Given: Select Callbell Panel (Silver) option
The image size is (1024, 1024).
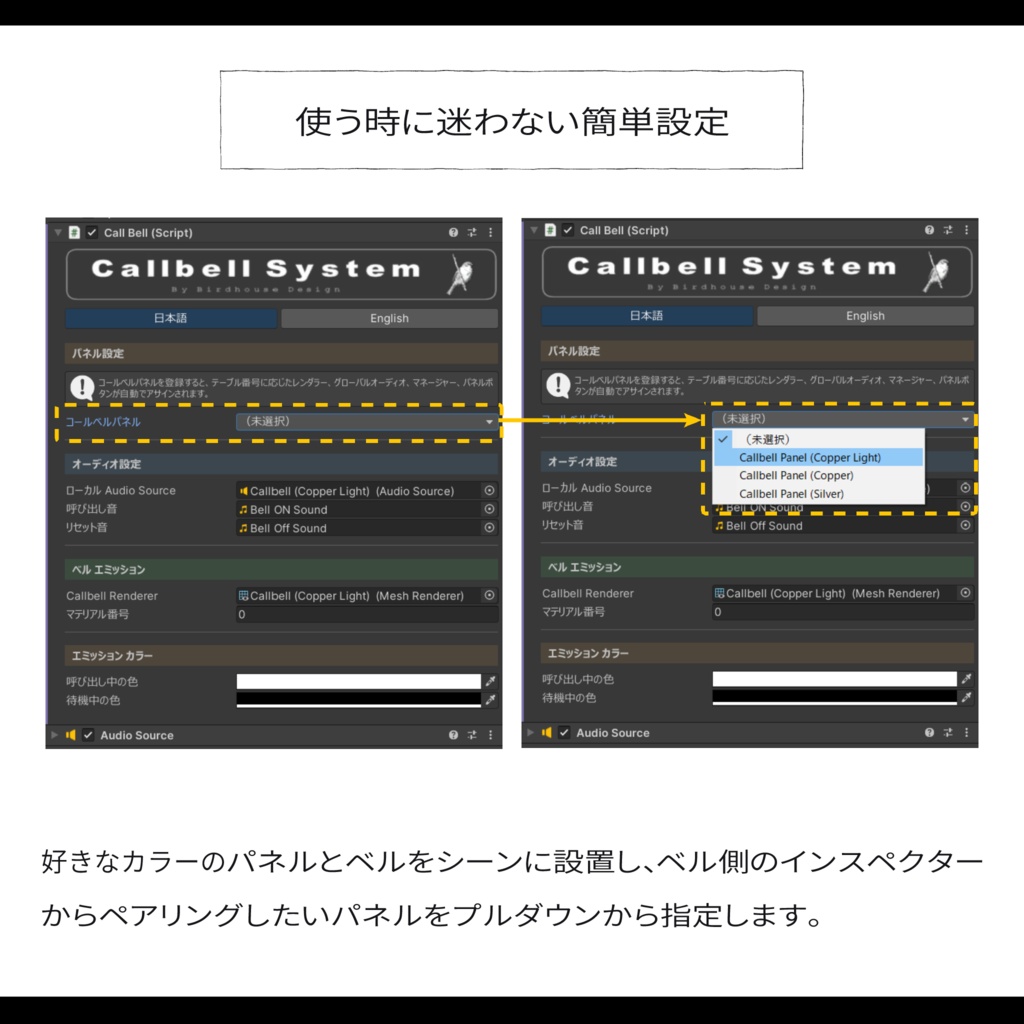Looking at the screenshot, I should coord(819,494).
